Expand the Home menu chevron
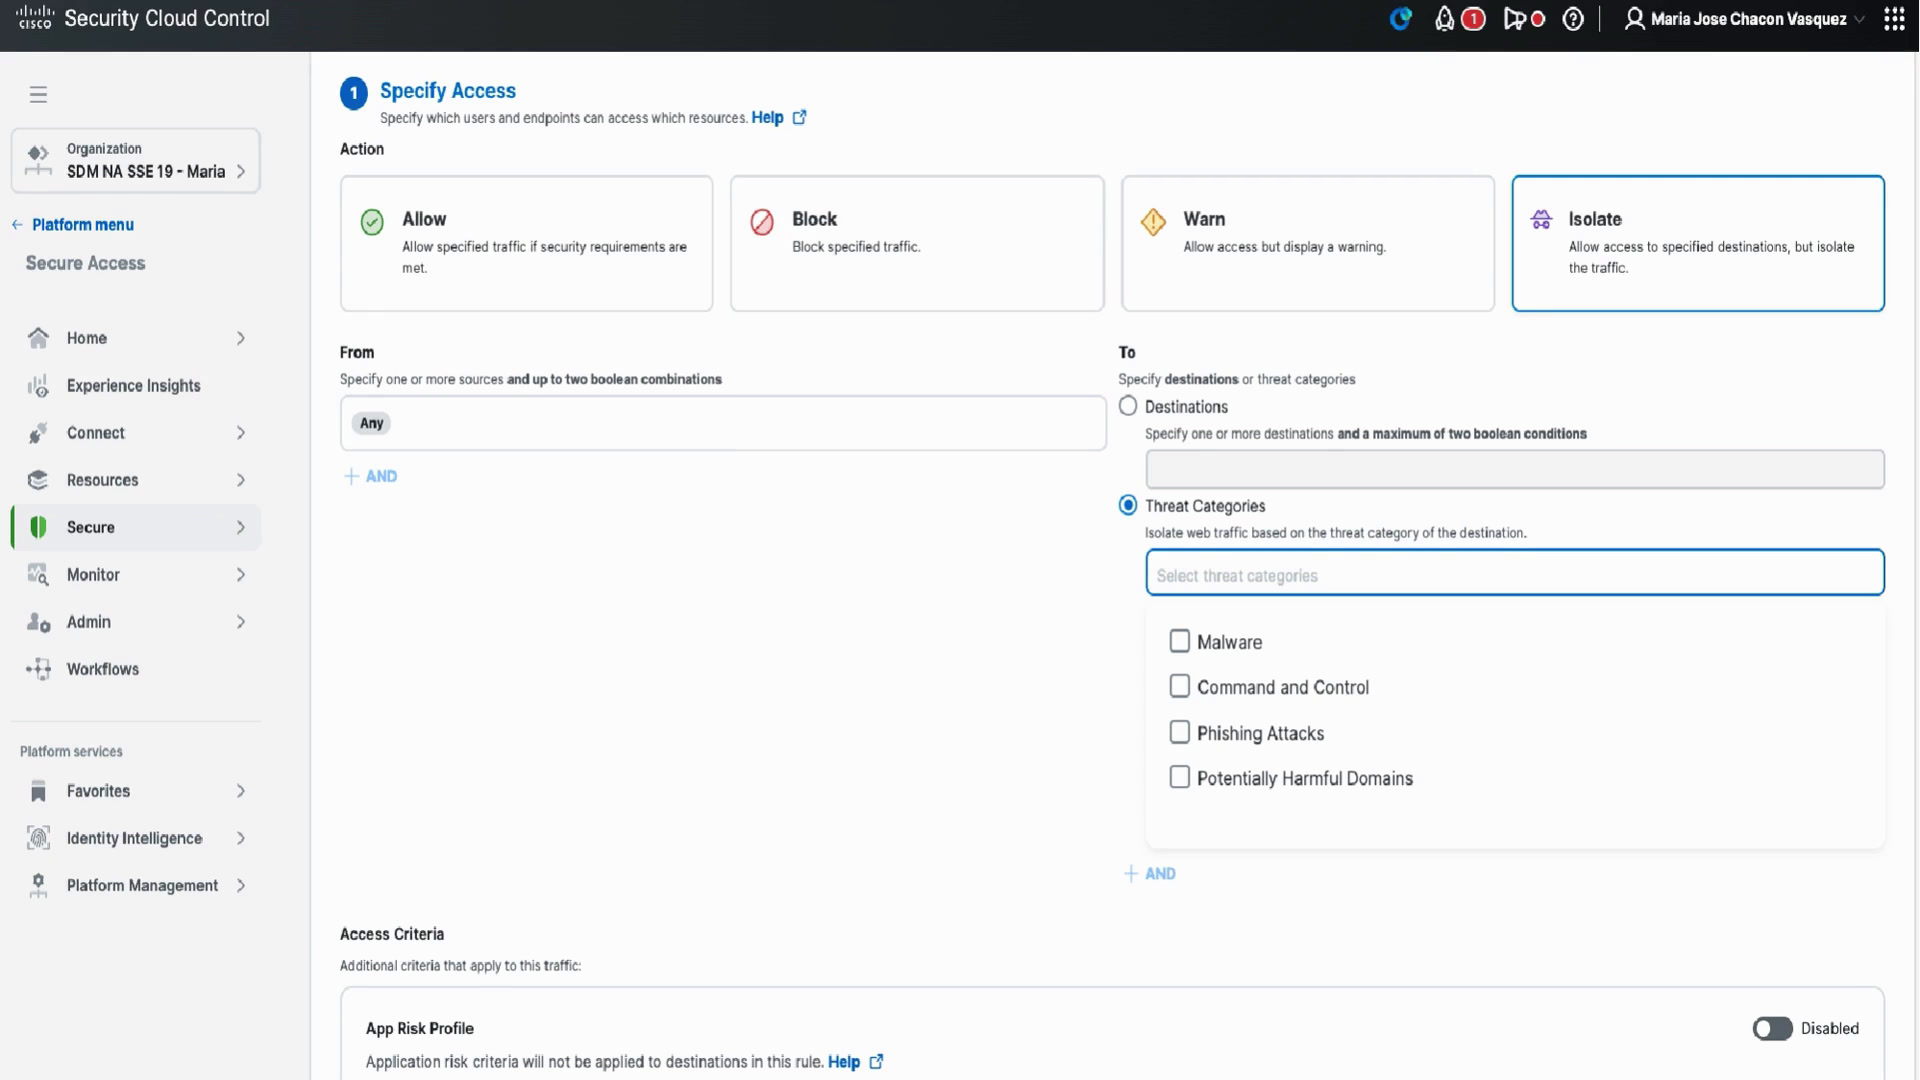Image resolution: width=1920 pixels, height=1080 pixels. point(241,338)
